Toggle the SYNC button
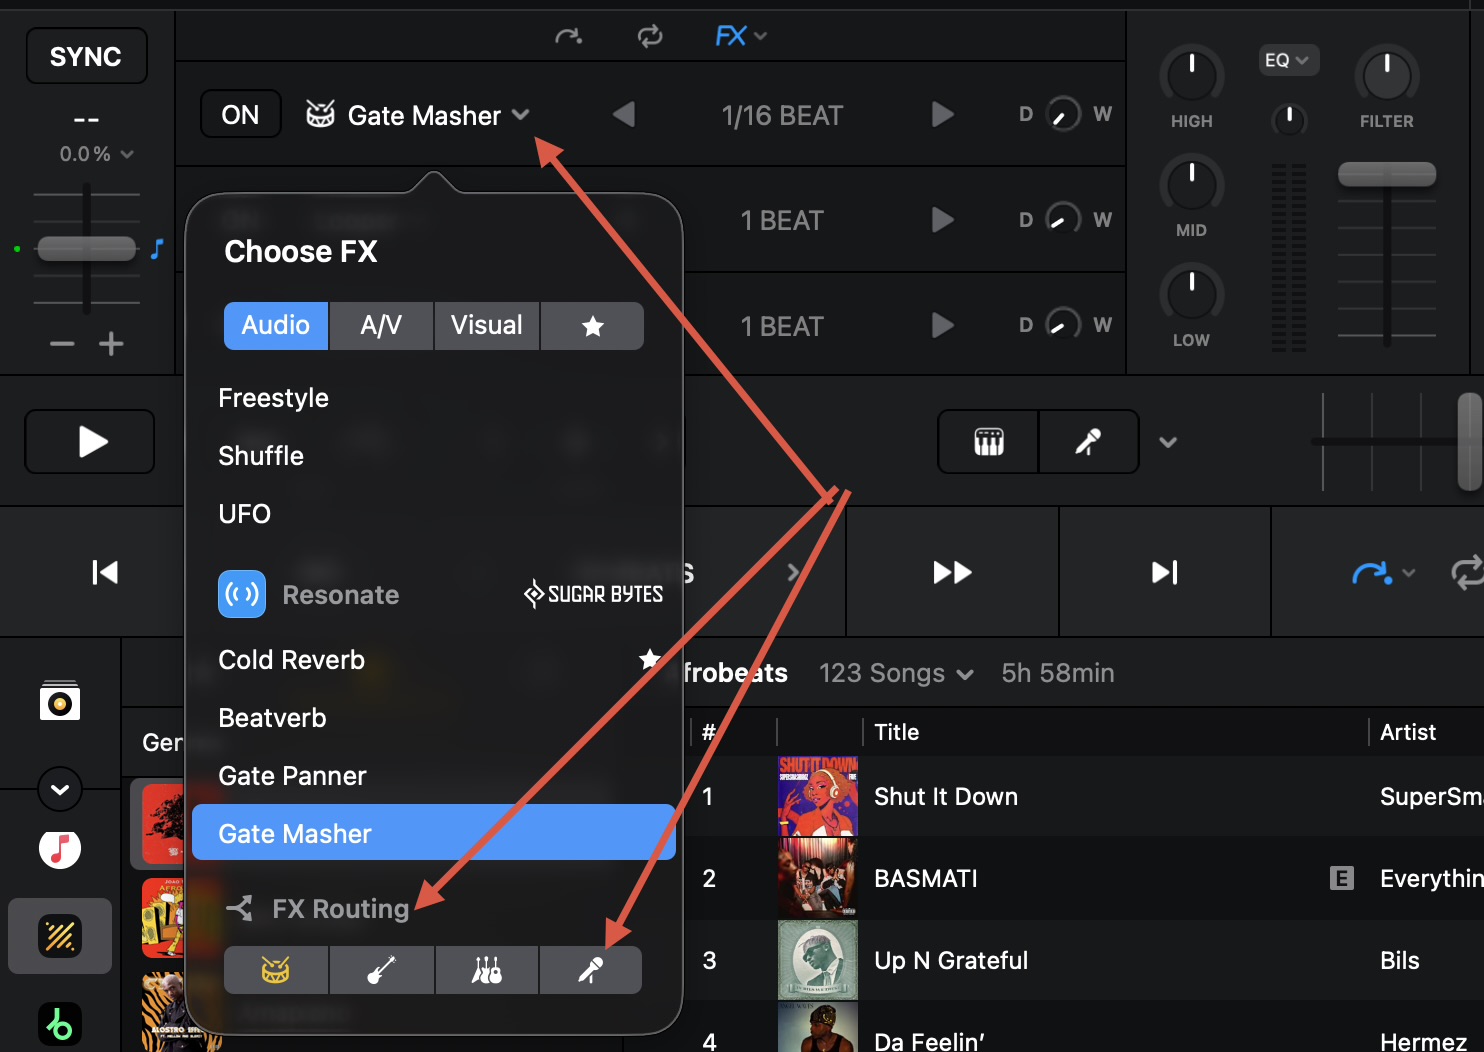Viewport: 1484px width, 1052px height. pyautogui.click(x=86, y=57)
